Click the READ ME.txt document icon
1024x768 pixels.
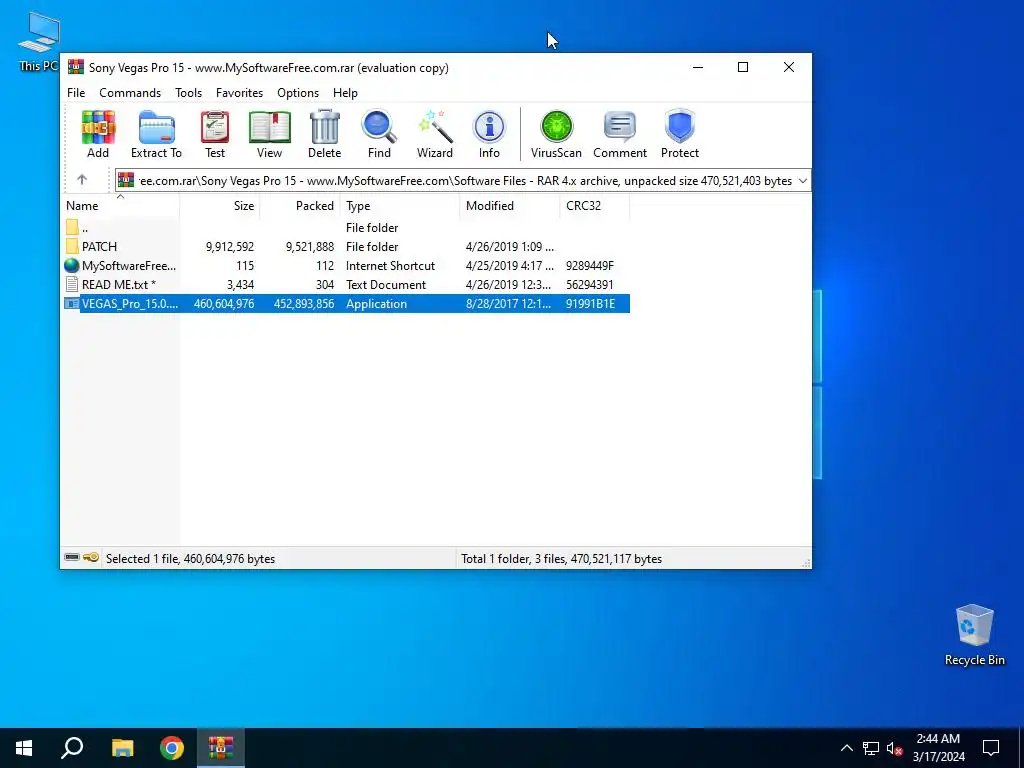[72, 285]
